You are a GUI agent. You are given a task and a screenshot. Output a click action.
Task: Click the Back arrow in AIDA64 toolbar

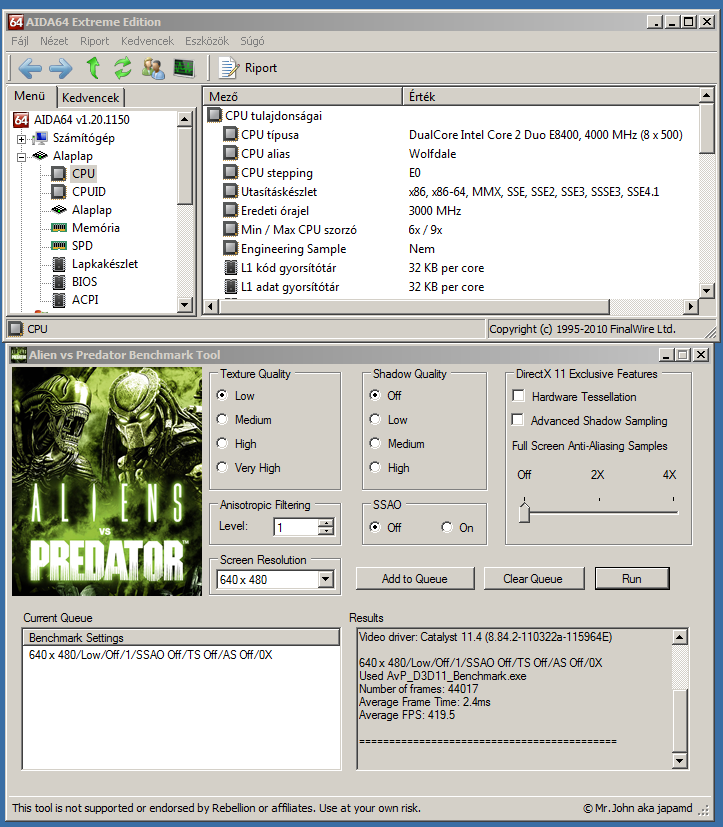(x=30, y=68)
